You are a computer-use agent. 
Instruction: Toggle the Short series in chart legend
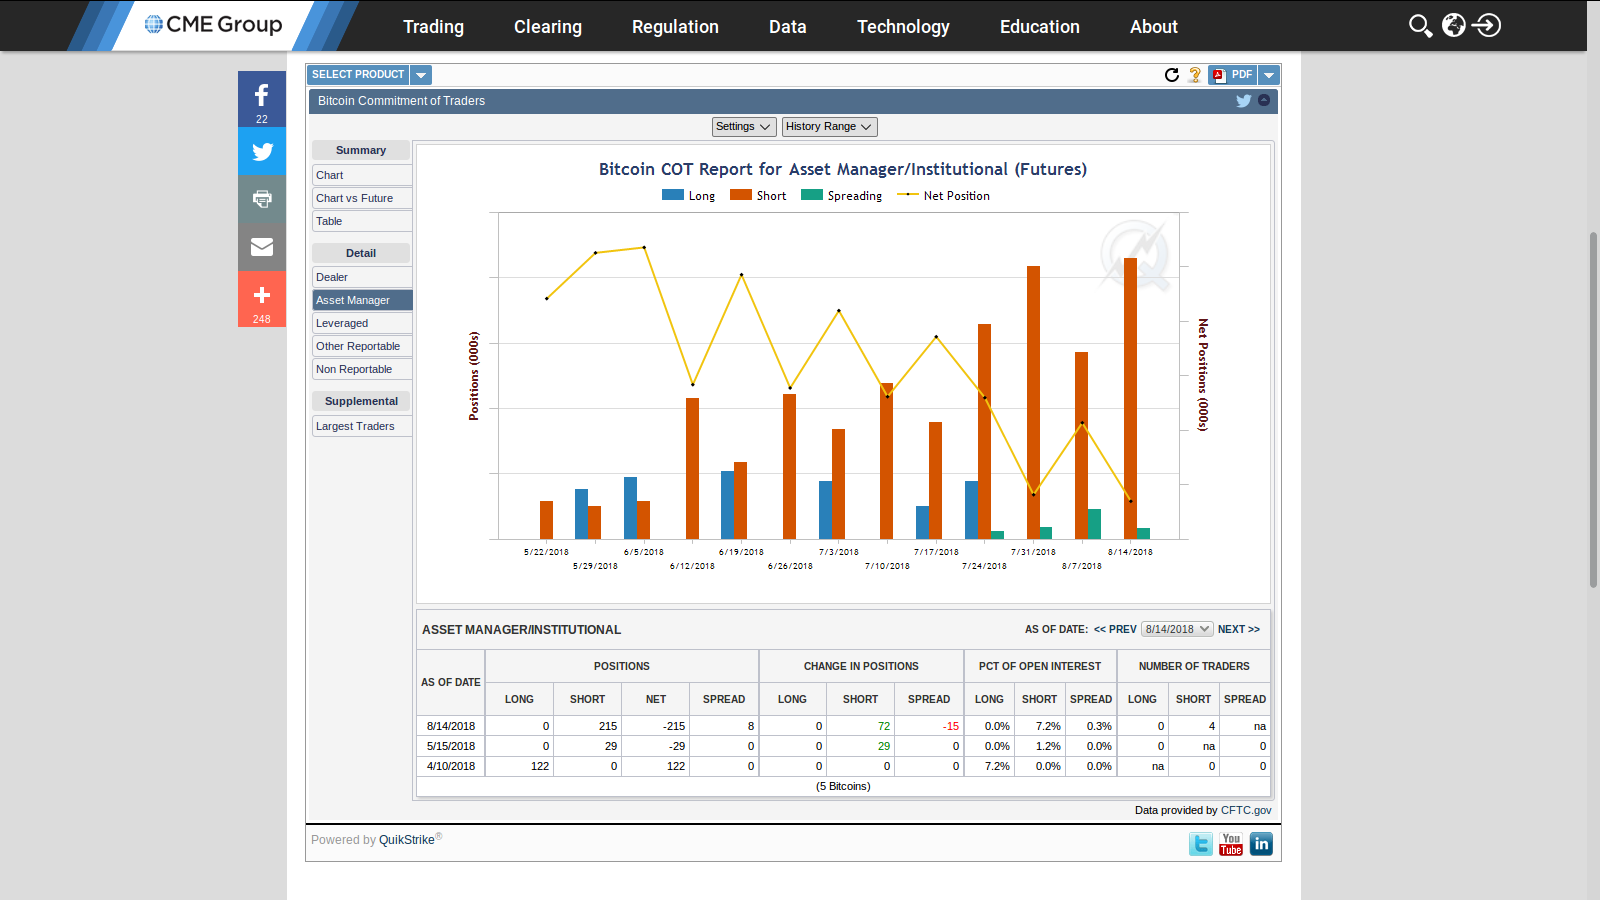(758, 196)
